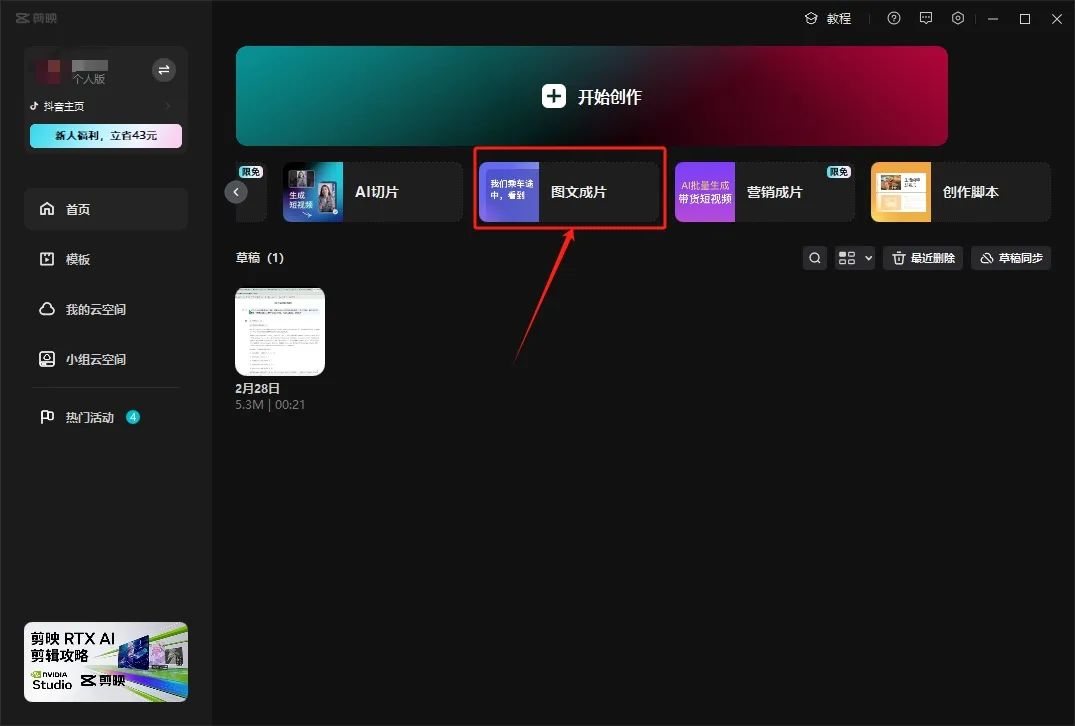The height and width of the screenshot is (726, 1075).
Task: Click the cloud icon beside 我的云空间
Action: coord(47,308)
